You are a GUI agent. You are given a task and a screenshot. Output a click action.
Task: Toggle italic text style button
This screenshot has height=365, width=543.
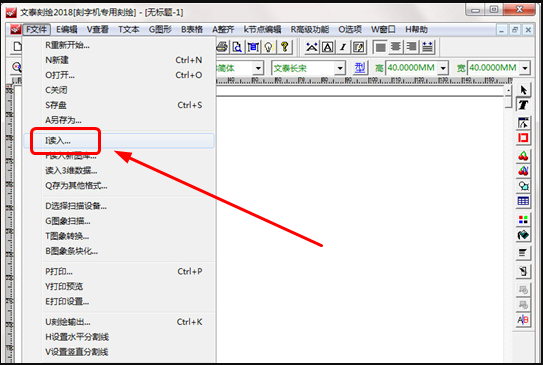click(x=343, y=47)
